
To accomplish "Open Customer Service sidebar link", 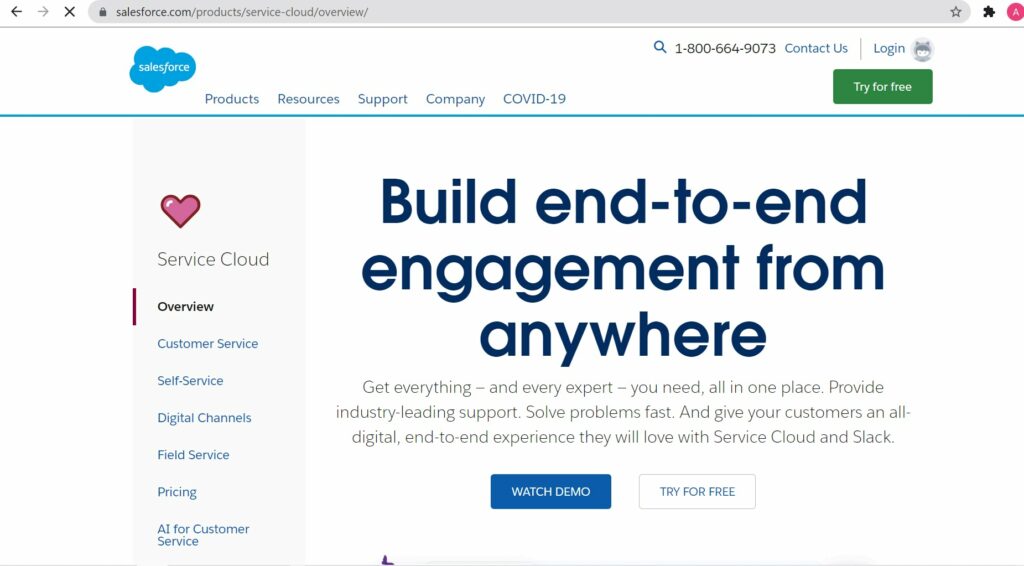I will (x=208, y=343).
